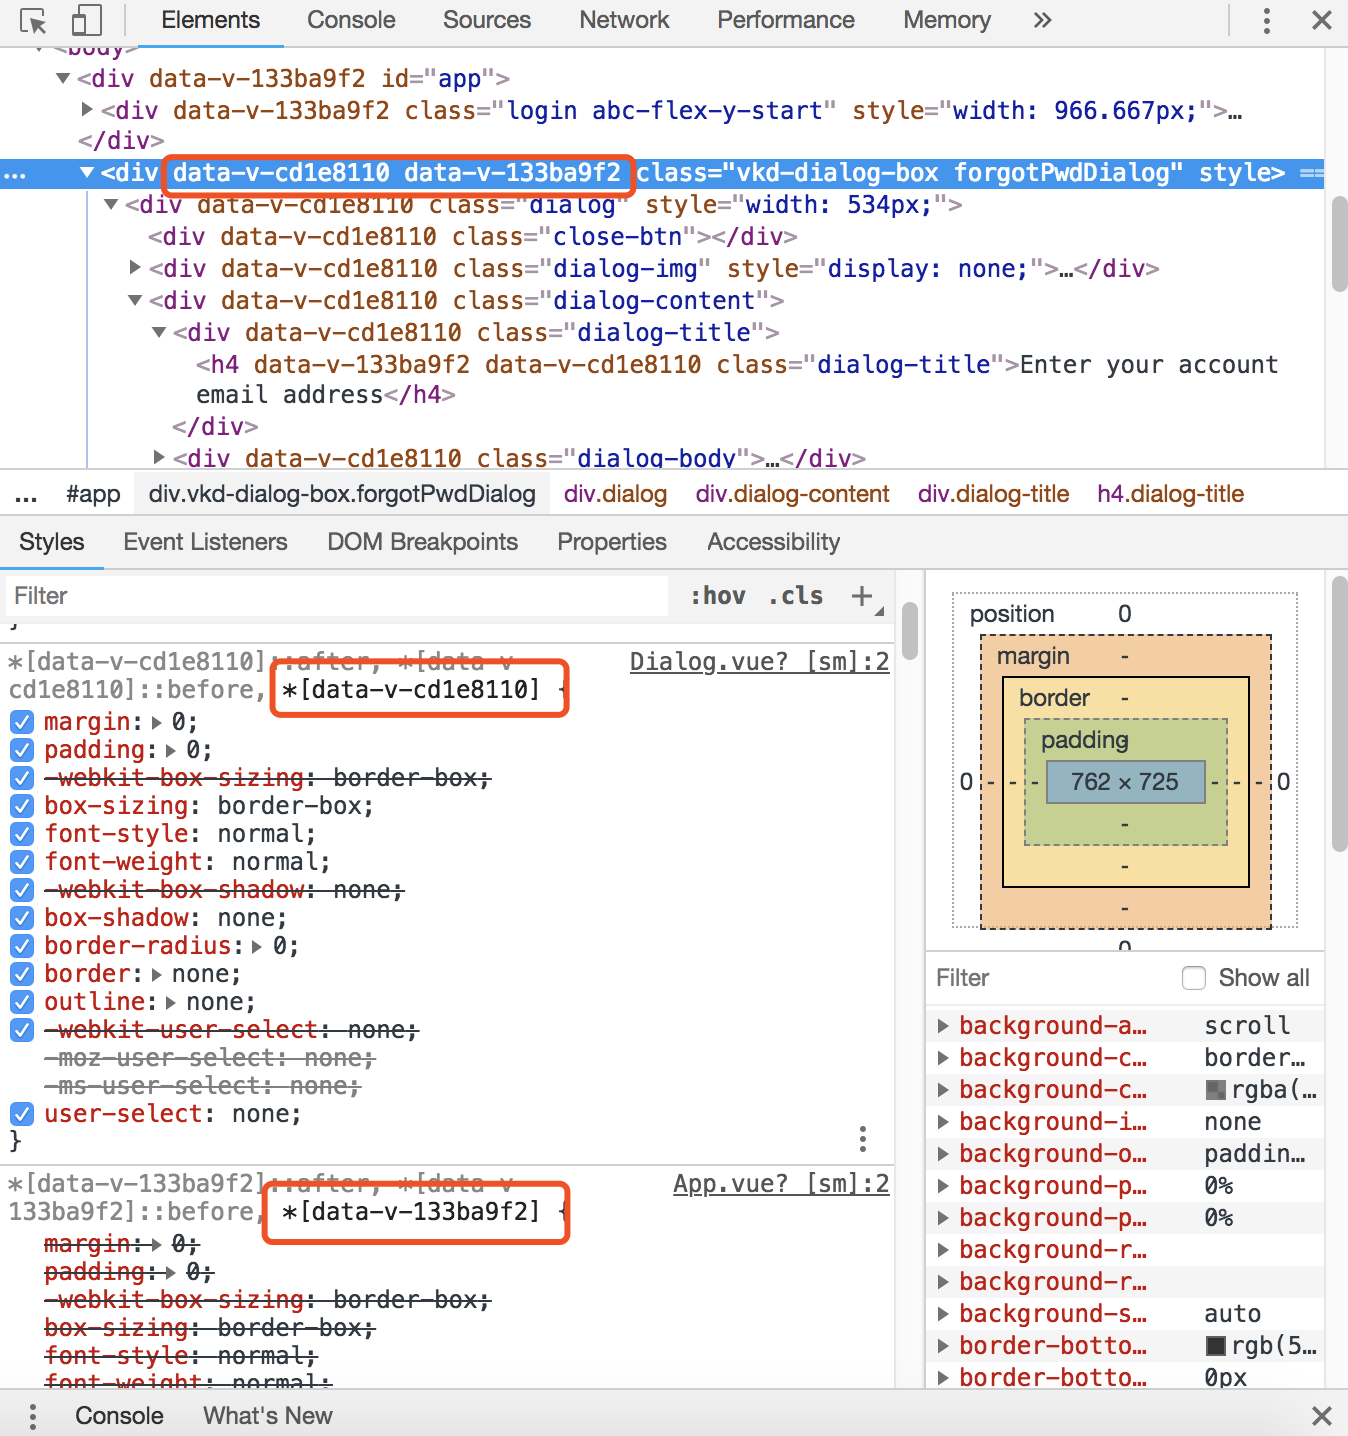Toggle .cls class editor button

click(x=796, y=596)
